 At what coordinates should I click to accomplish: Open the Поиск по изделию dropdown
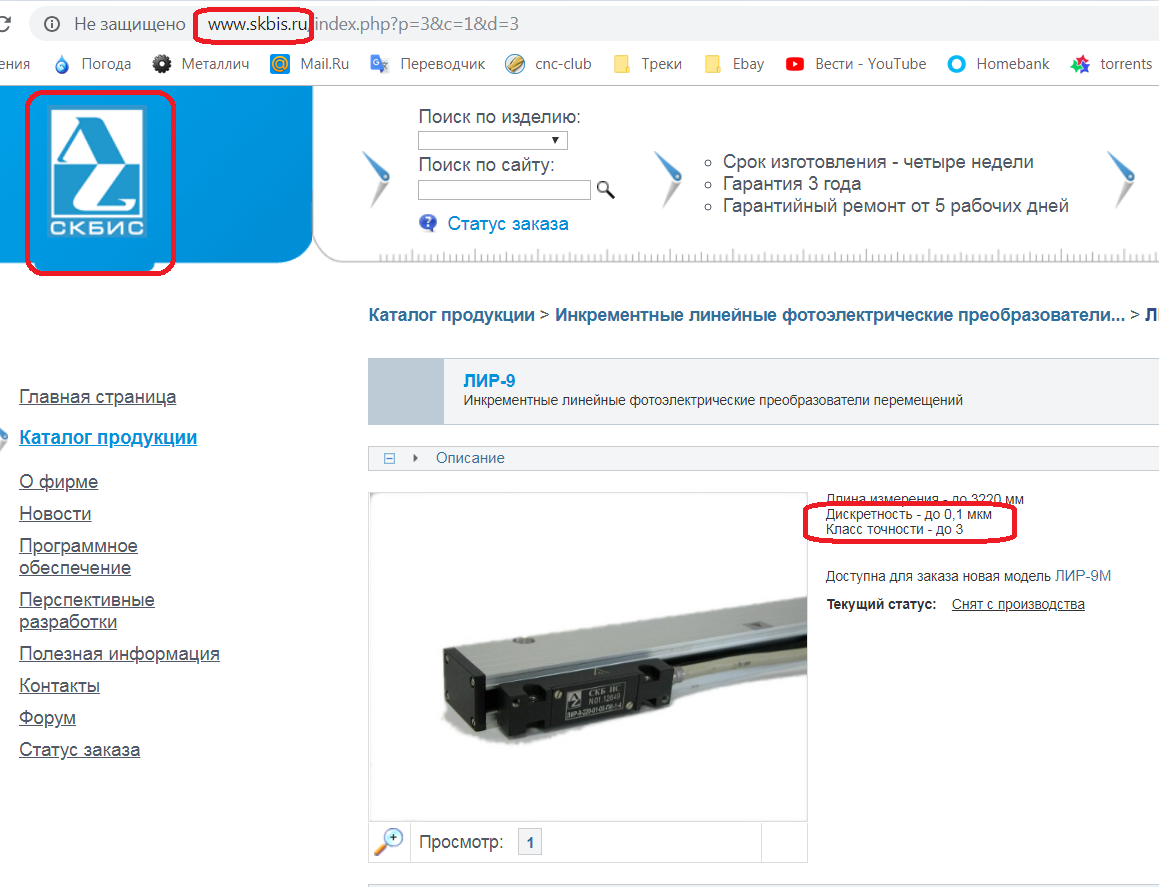(x=492, y=140)
